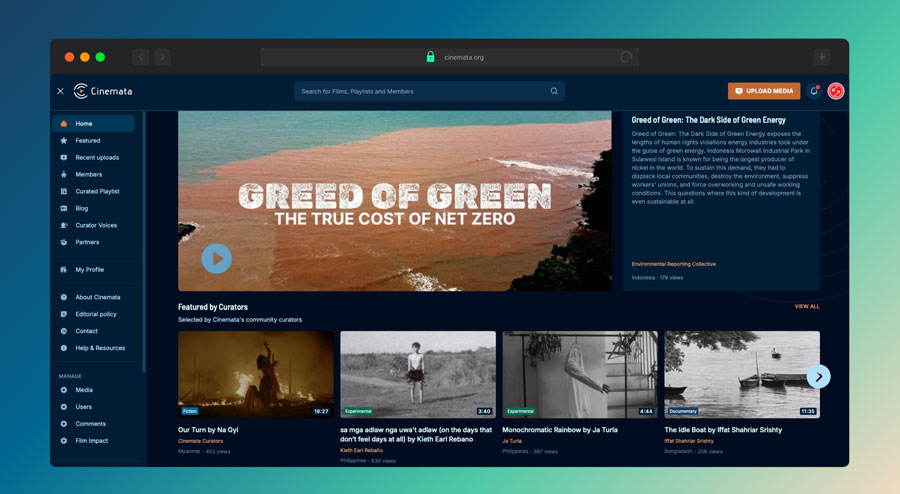This screenshot has height=494, width=900.
Task: Click the Upload Media button
Action: (763, 91)
